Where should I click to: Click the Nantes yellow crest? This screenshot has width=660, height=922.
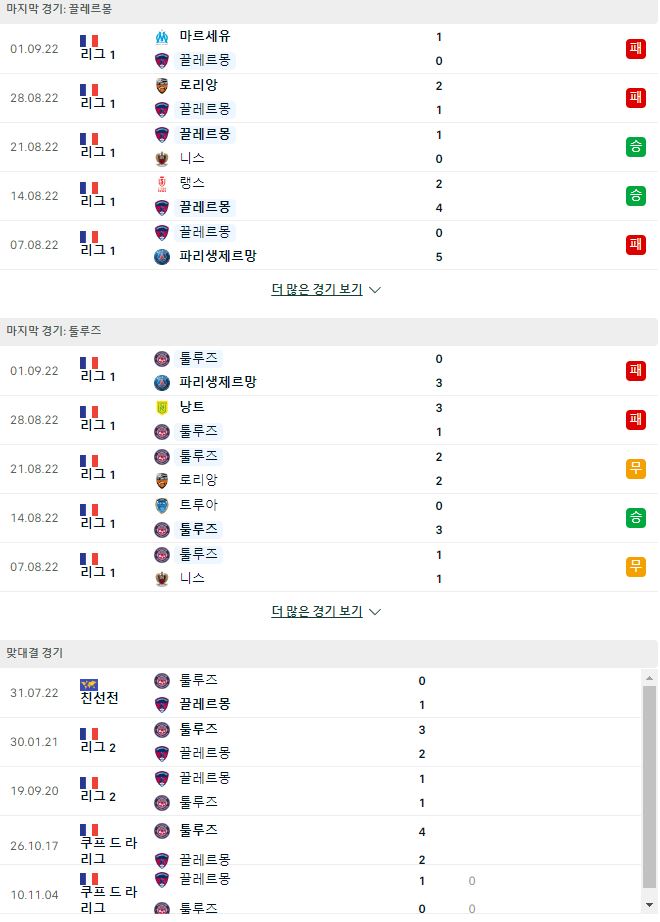162,407
